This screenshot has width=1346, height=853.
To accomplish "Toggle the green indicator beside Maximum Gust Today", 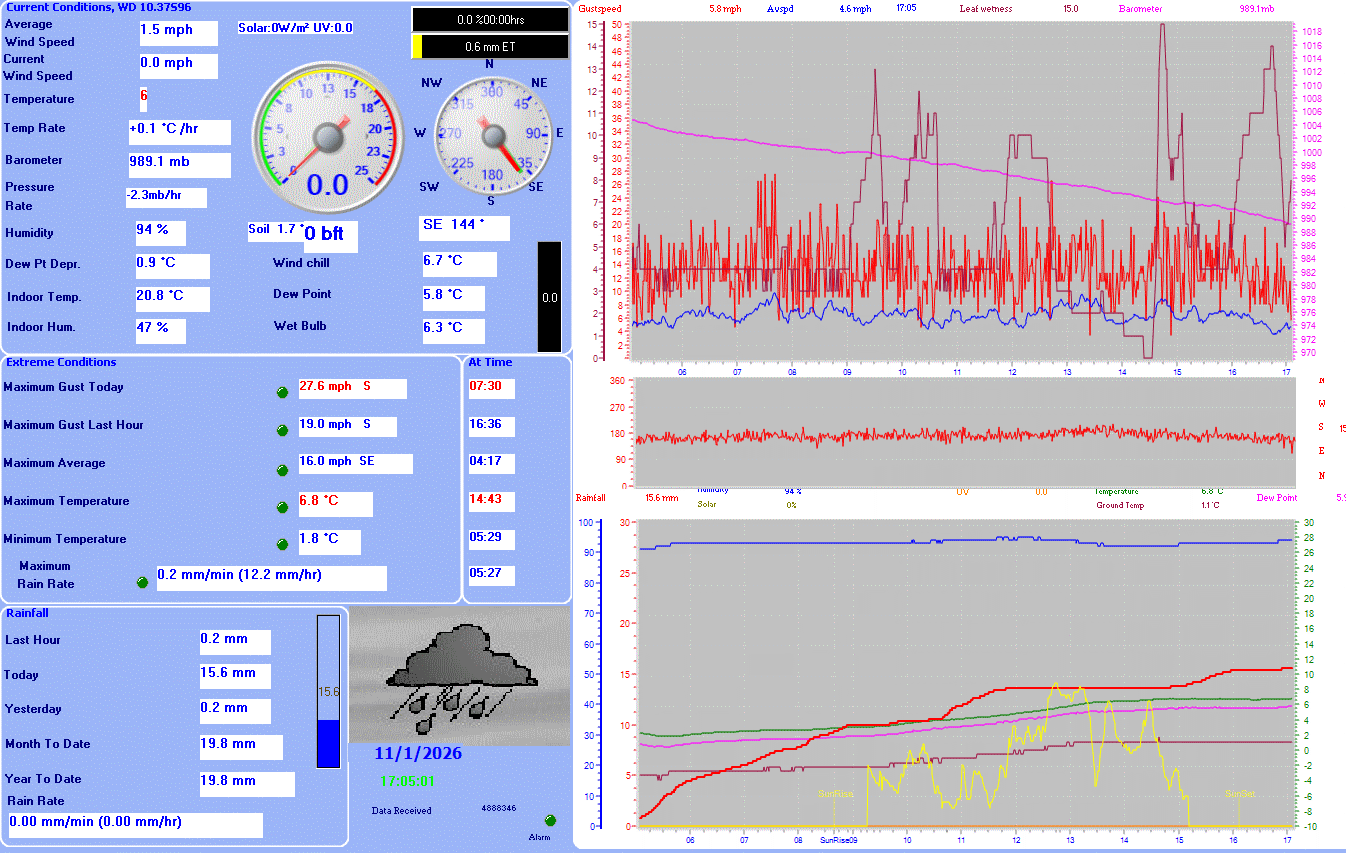I will [x=282, y=392].
